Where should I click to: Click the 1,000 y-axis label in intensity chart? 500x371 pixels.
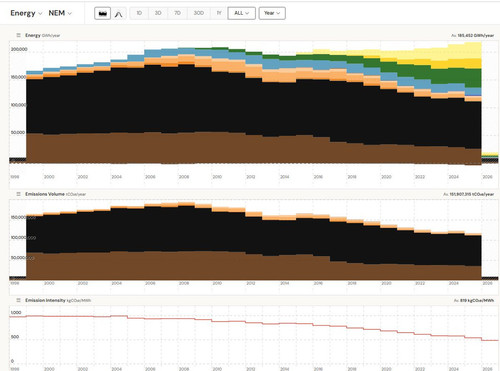coord(16,312)
